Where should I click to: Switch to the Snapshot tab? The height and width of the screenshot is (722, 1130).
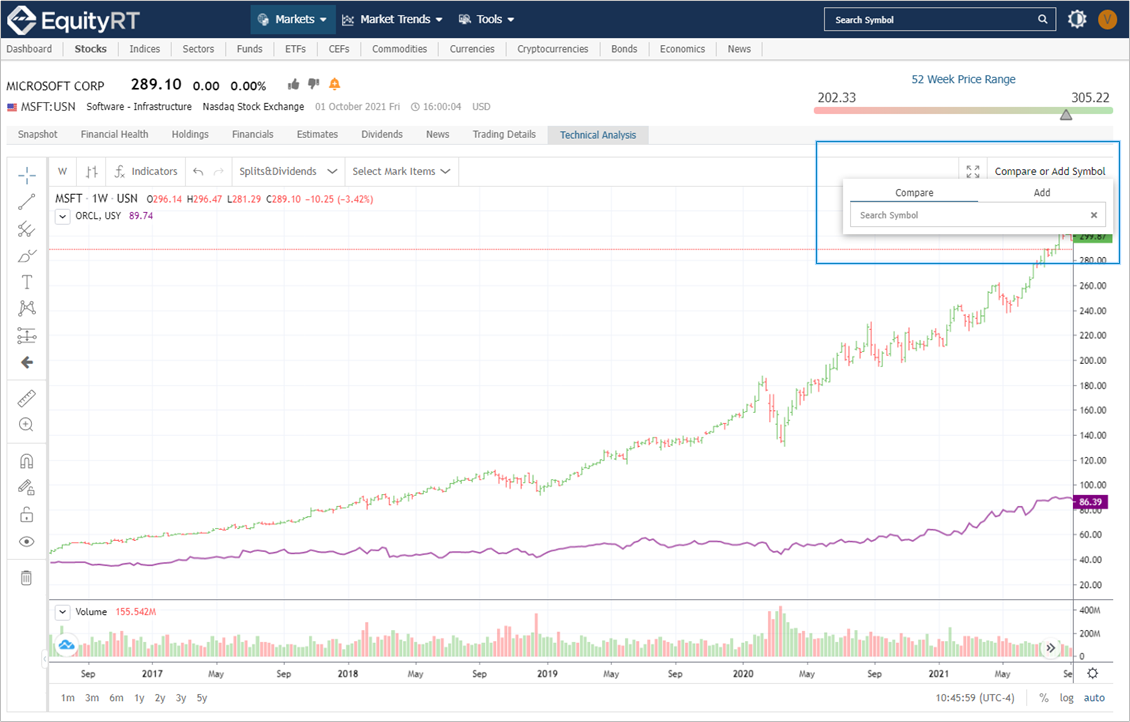(x=37, y=135)
